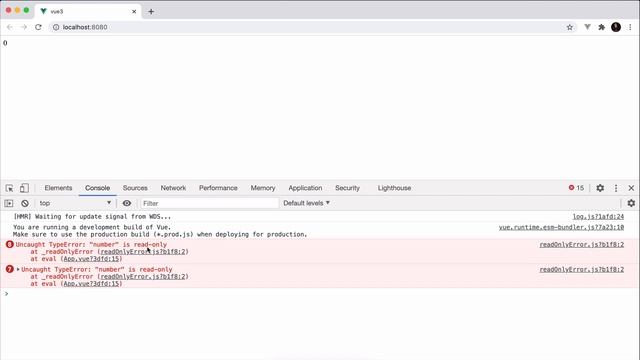Clear the console
The width and height of the screenshot is (640, 360).
pos(25,203)
